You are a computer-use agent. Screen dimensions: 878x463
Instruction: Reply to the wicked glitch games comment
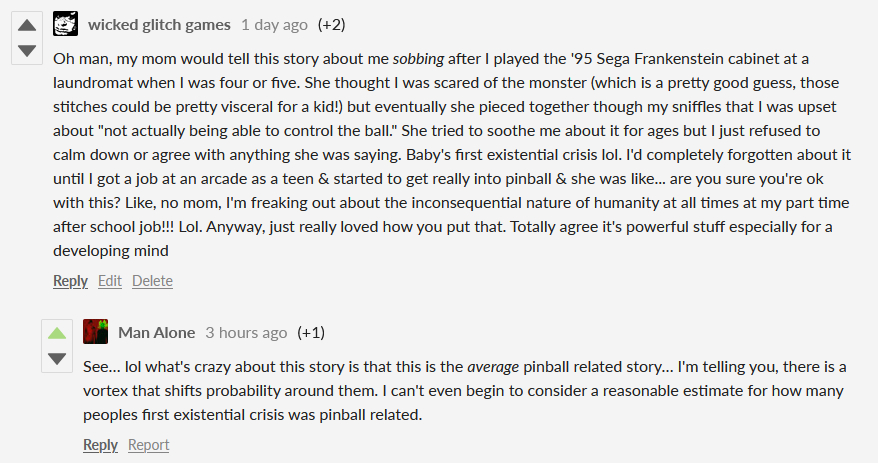tap(70, 281)
